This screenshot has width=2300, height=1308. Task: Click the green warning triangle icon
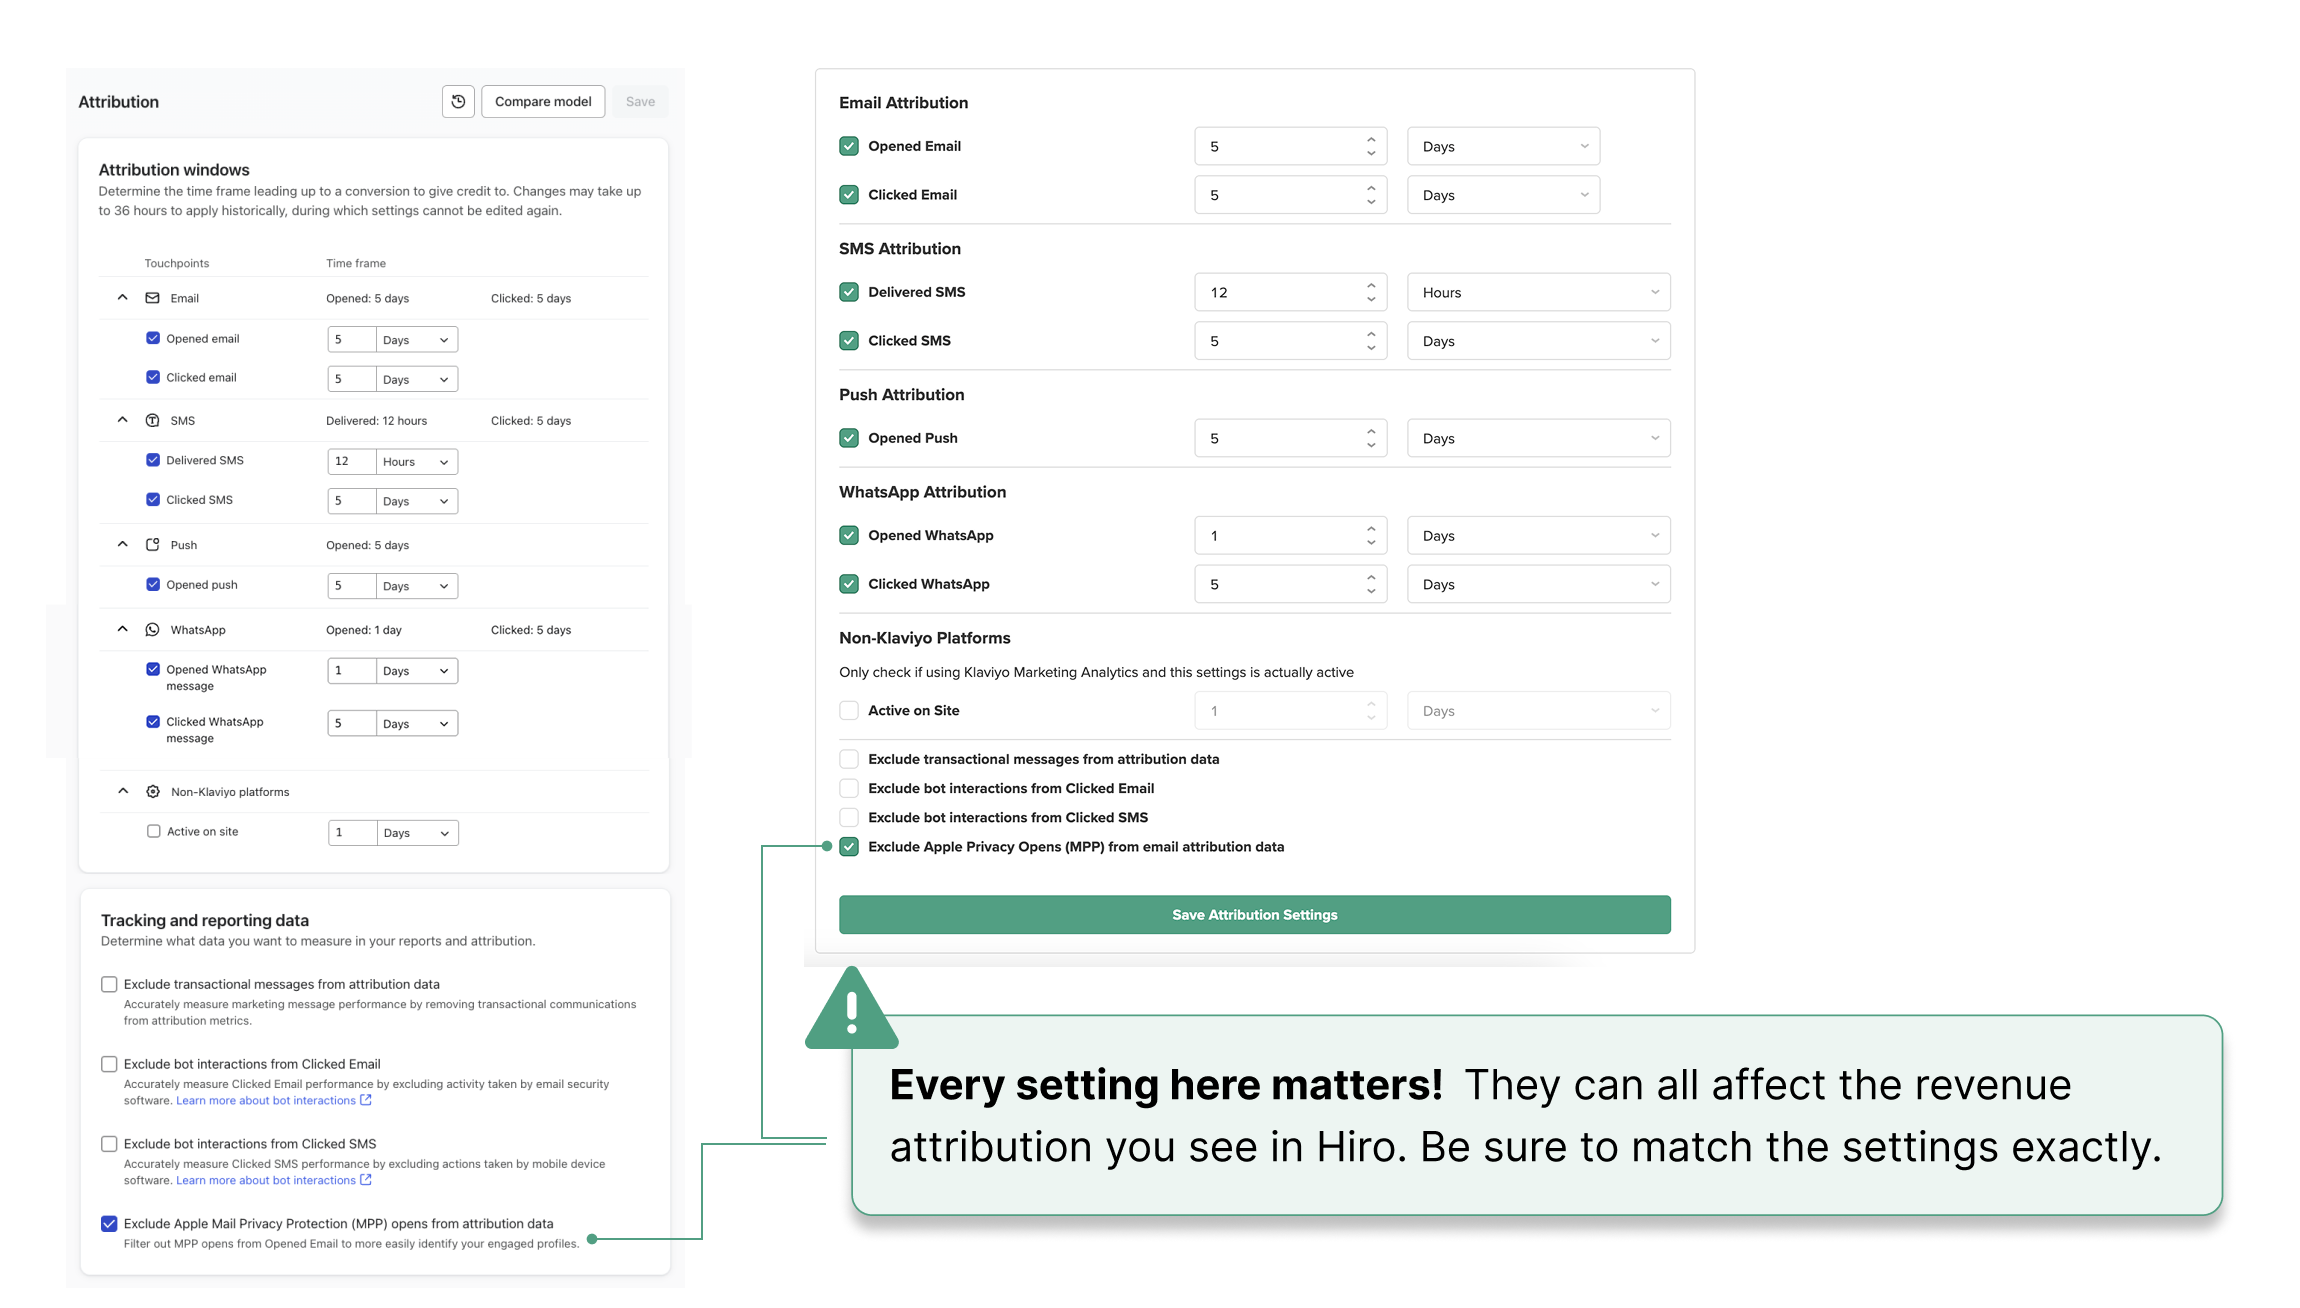(851, 1008)
